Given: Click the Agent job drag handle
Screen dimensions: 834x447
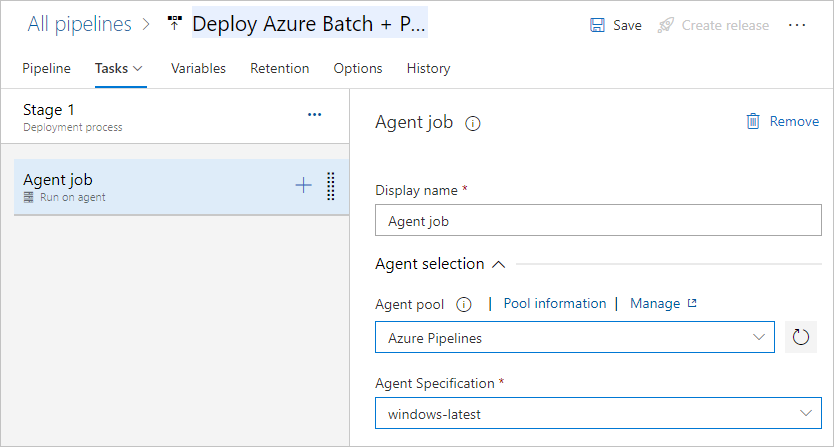Looking at the screenshot, I should (330, 186).
